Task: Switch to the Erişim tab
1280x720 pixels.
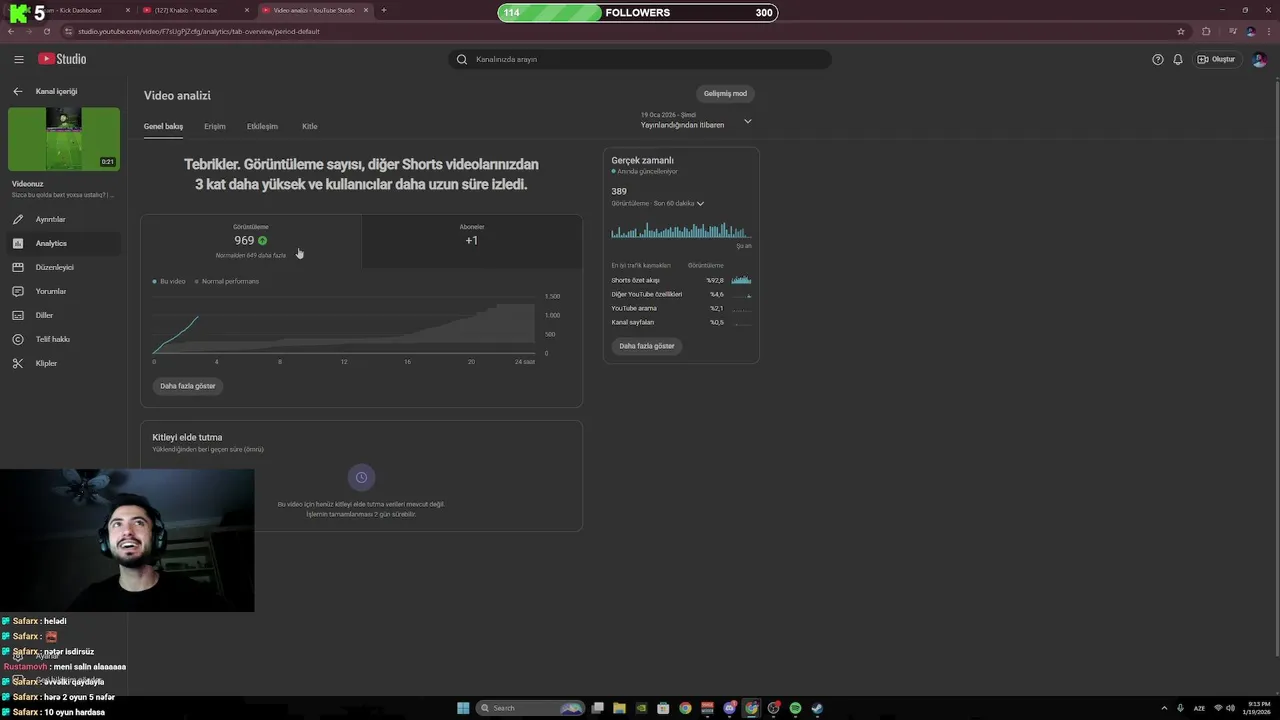Action: [x=215, y=126]
